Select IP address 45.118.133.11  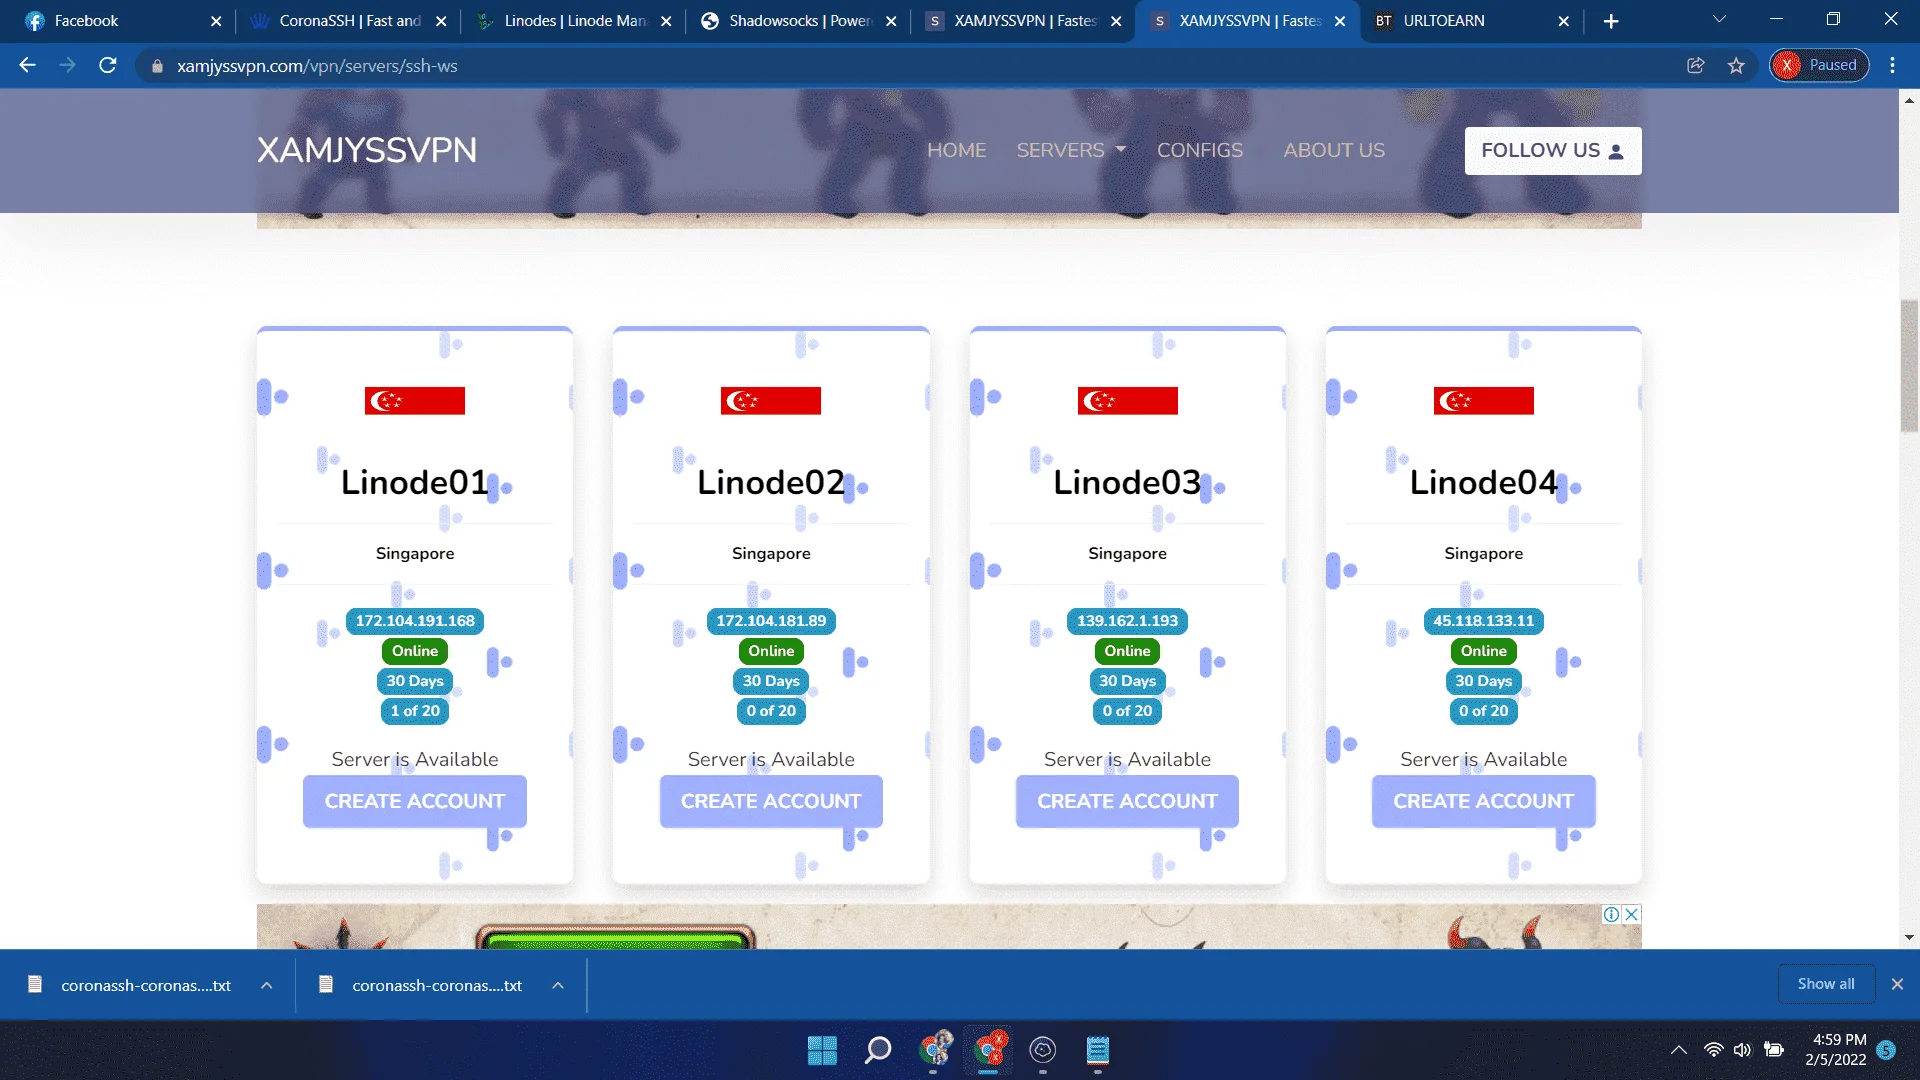click(x=1484, y=621)
